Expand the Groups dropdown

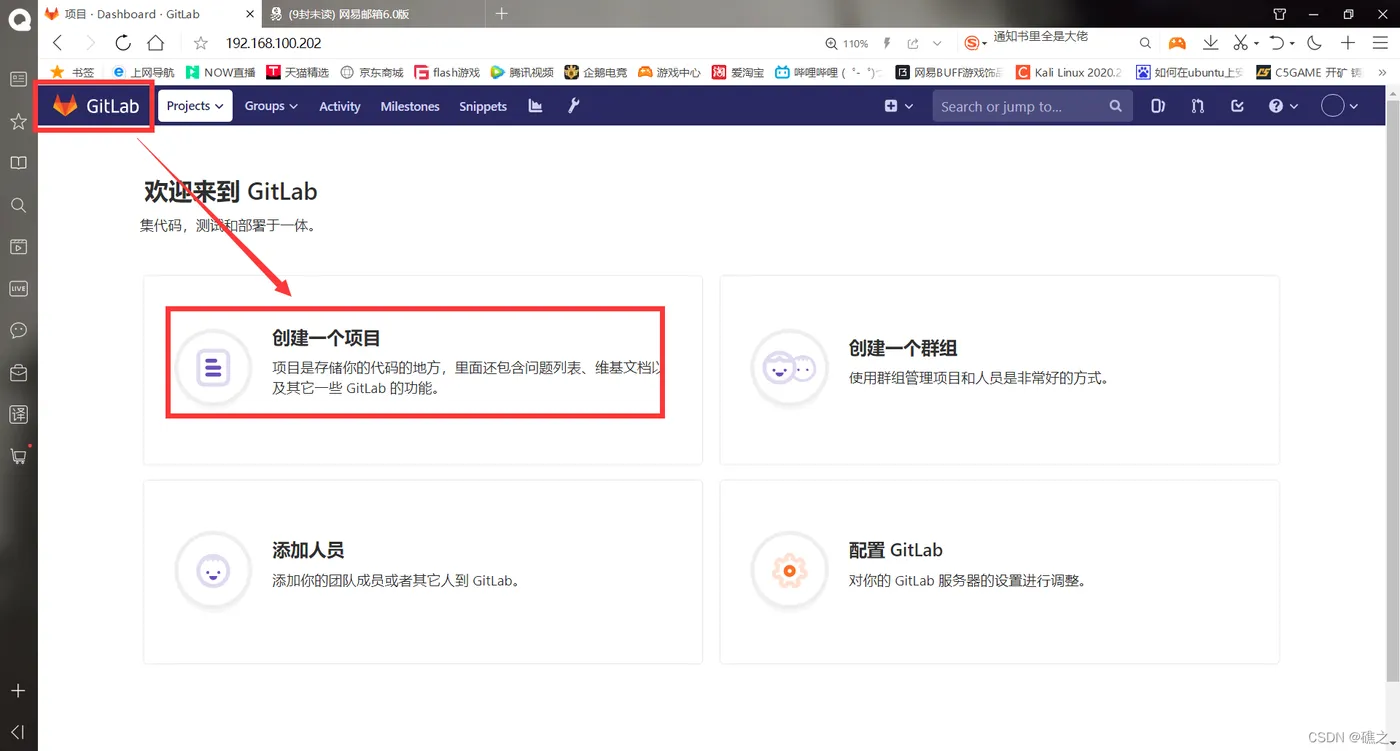coord(271,106)
